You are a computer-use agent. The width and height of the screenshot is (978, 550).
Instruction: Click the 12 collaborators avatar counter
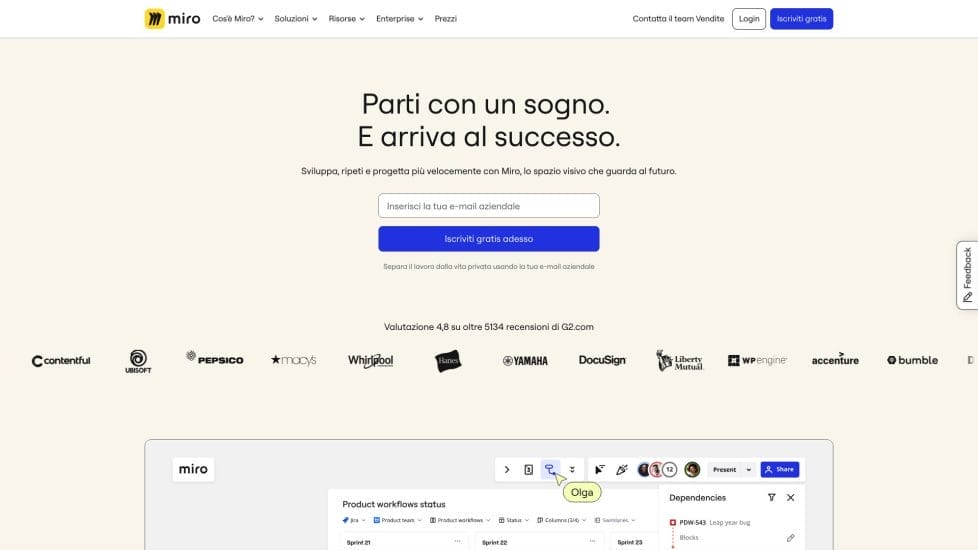(x=669, y=469)
